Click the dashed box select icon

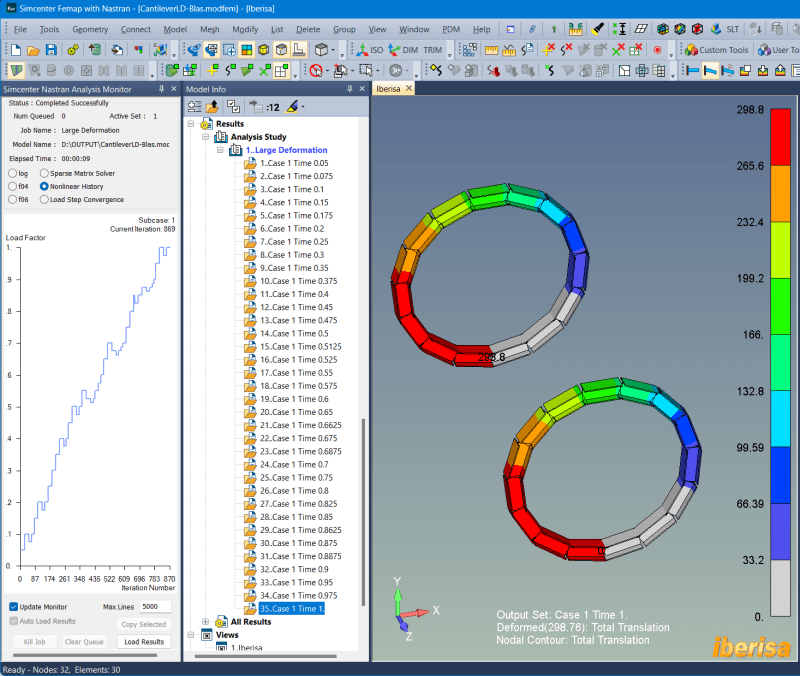pos(365,70)
